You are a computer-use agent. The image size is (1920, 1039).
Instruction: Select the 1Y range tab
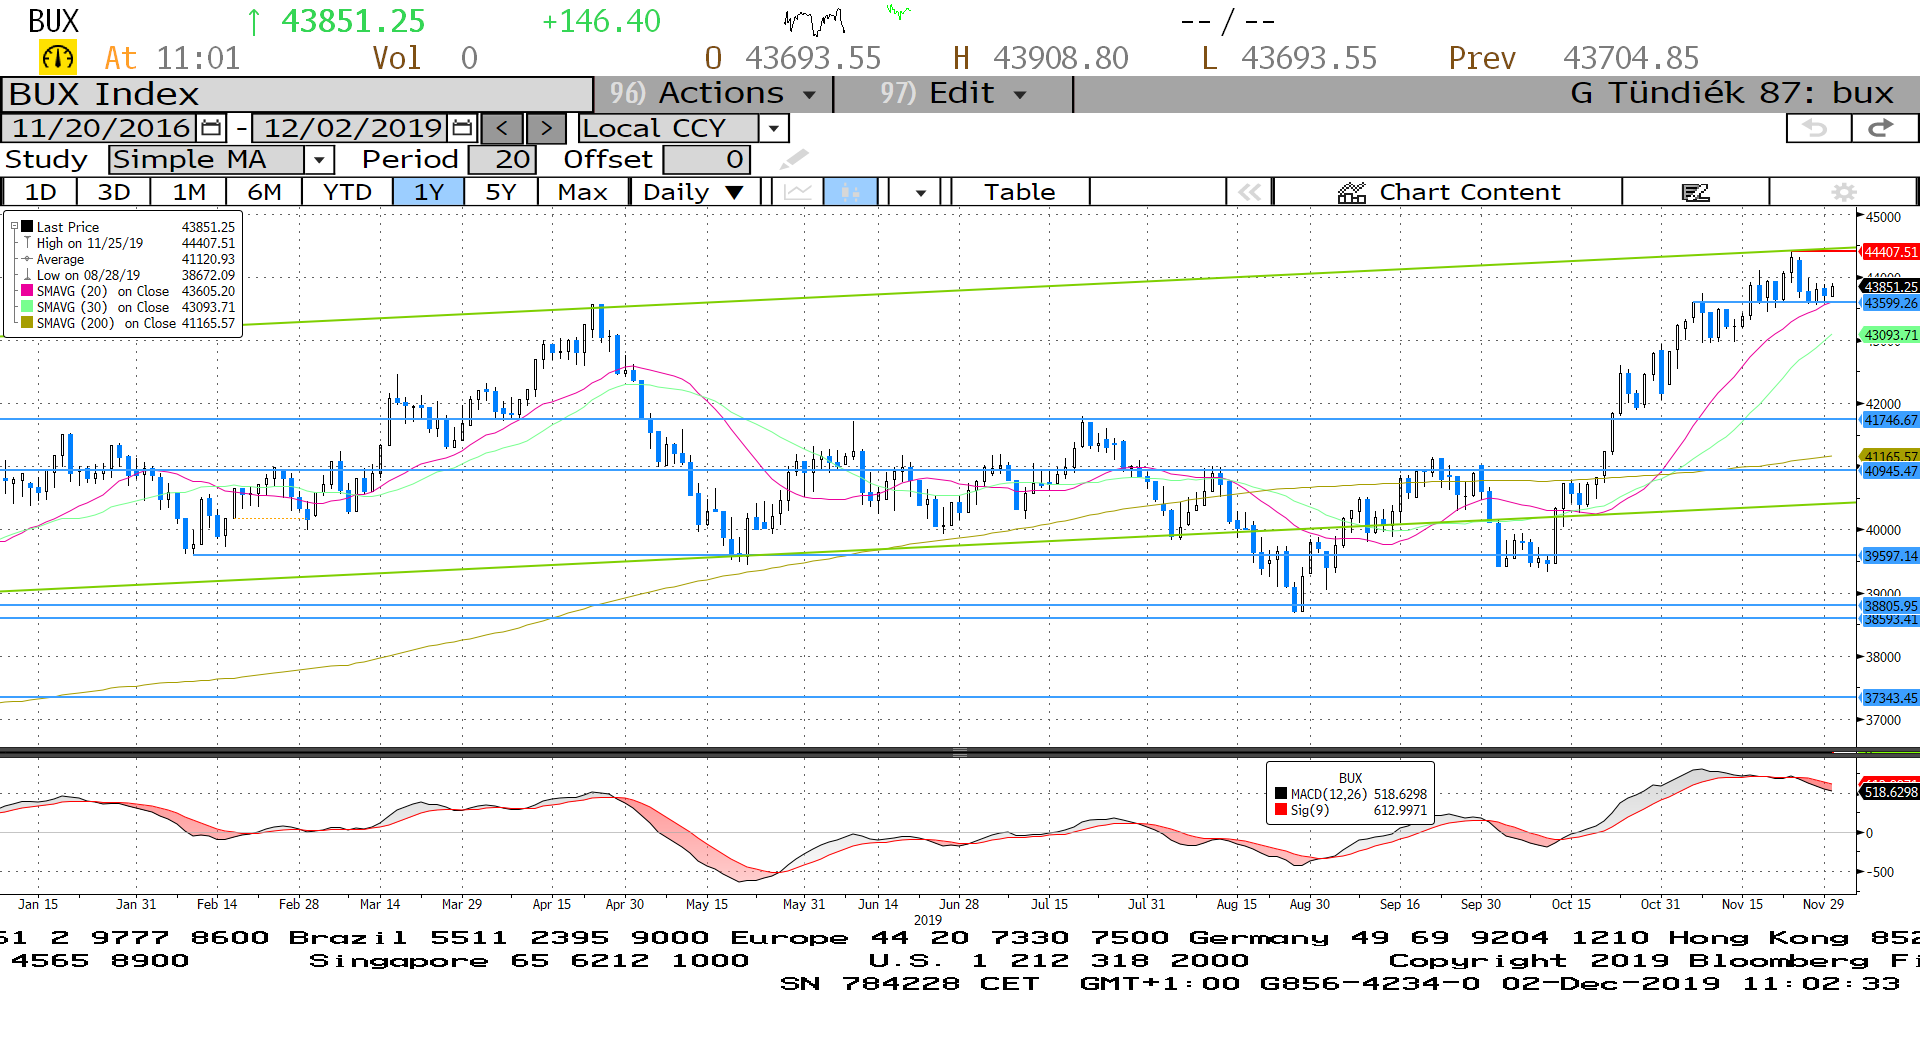(x=428, y=192)
